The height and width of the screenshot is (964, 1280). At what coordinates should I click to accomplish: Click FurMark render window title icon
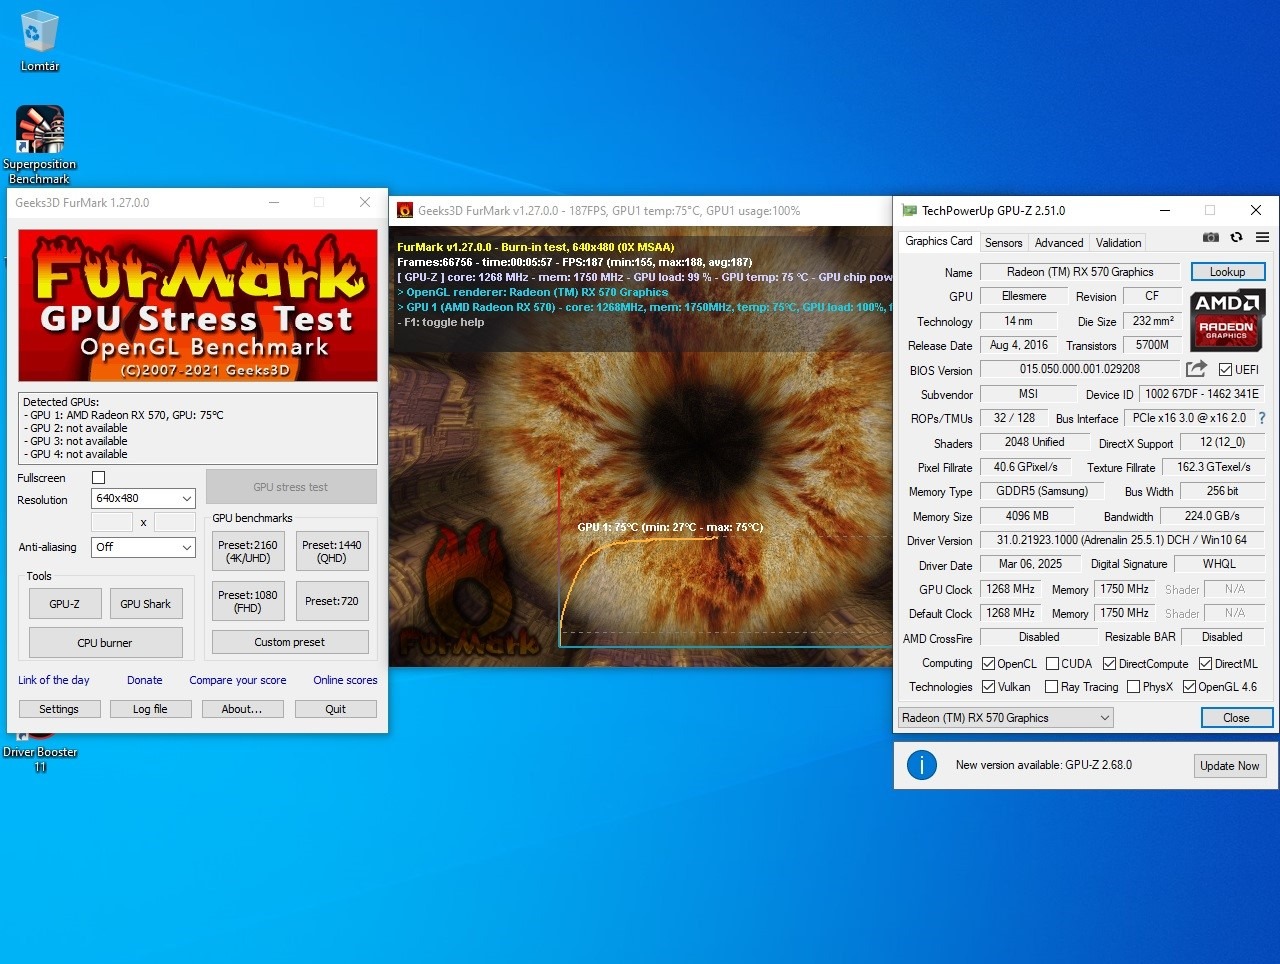[405, 211]
